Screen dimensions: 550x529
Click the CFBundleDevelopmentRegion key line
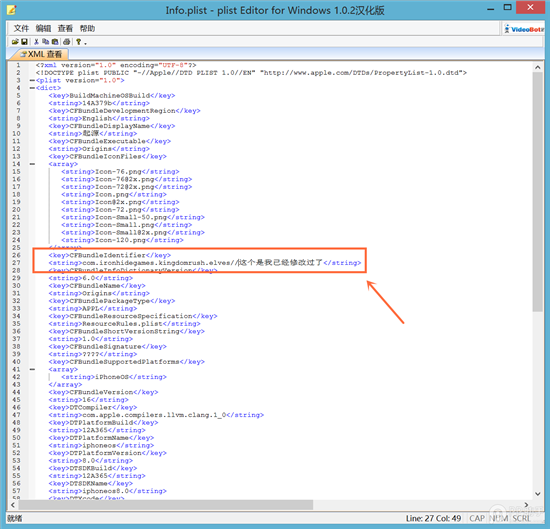125,111
